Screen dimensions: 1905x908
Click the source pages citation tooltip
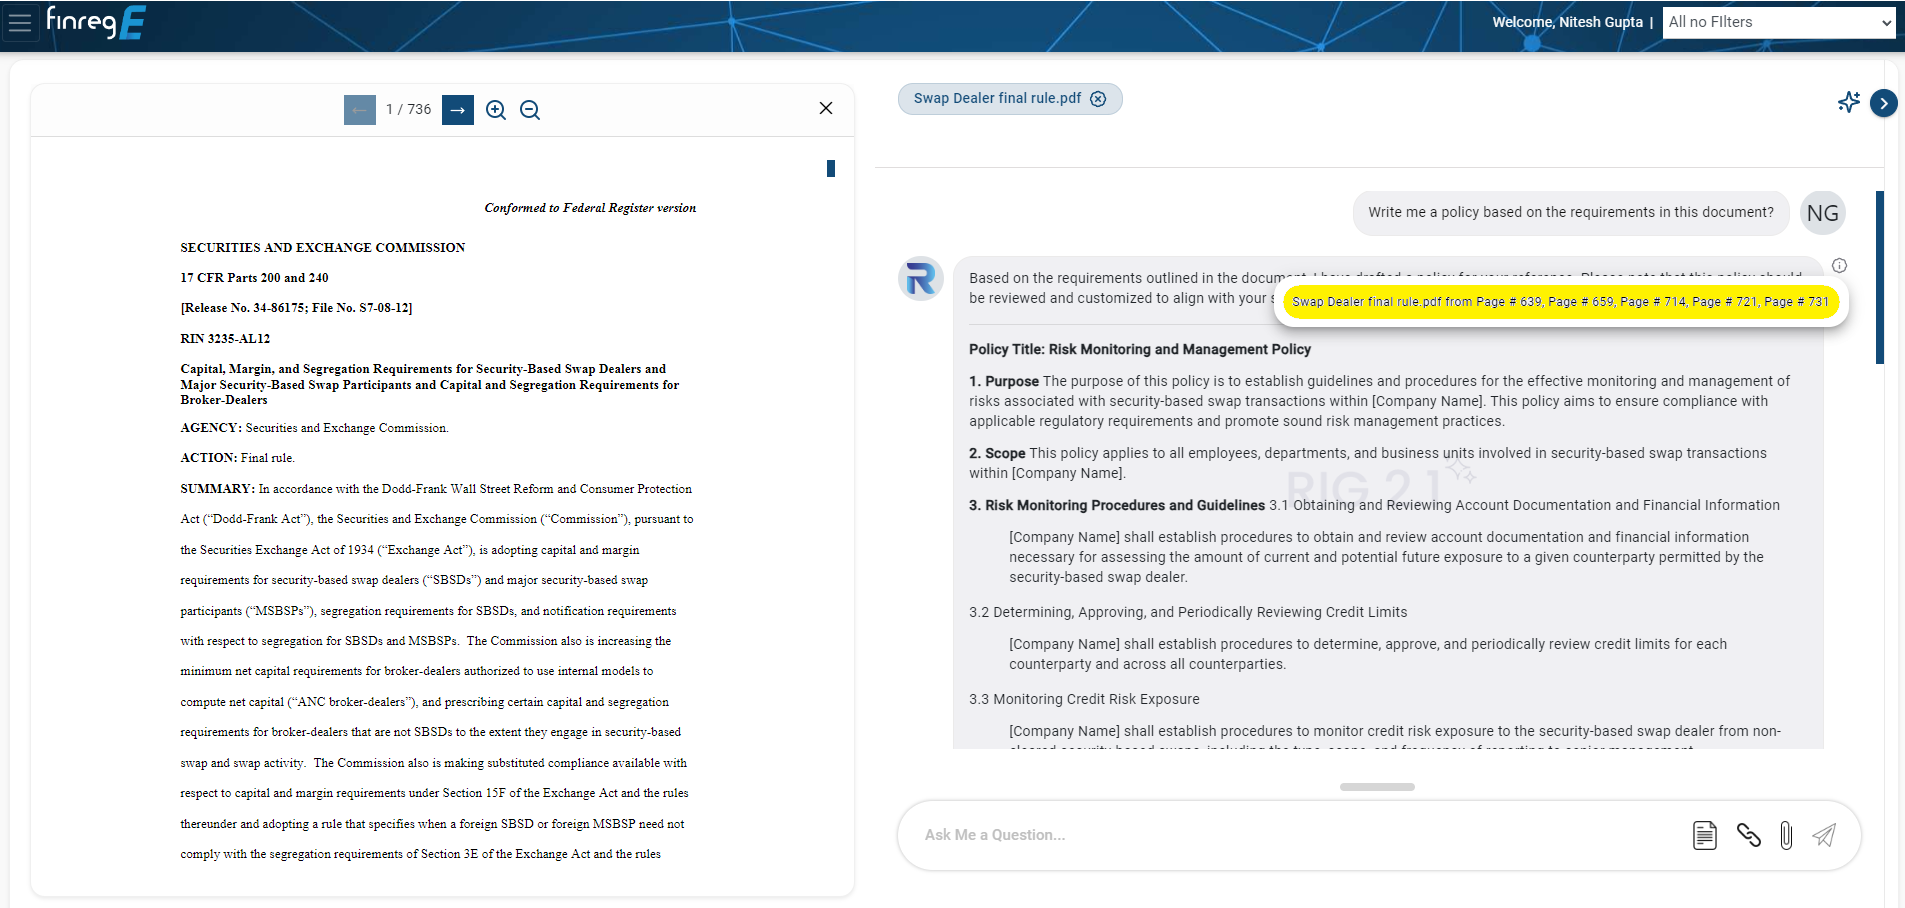1560,302
